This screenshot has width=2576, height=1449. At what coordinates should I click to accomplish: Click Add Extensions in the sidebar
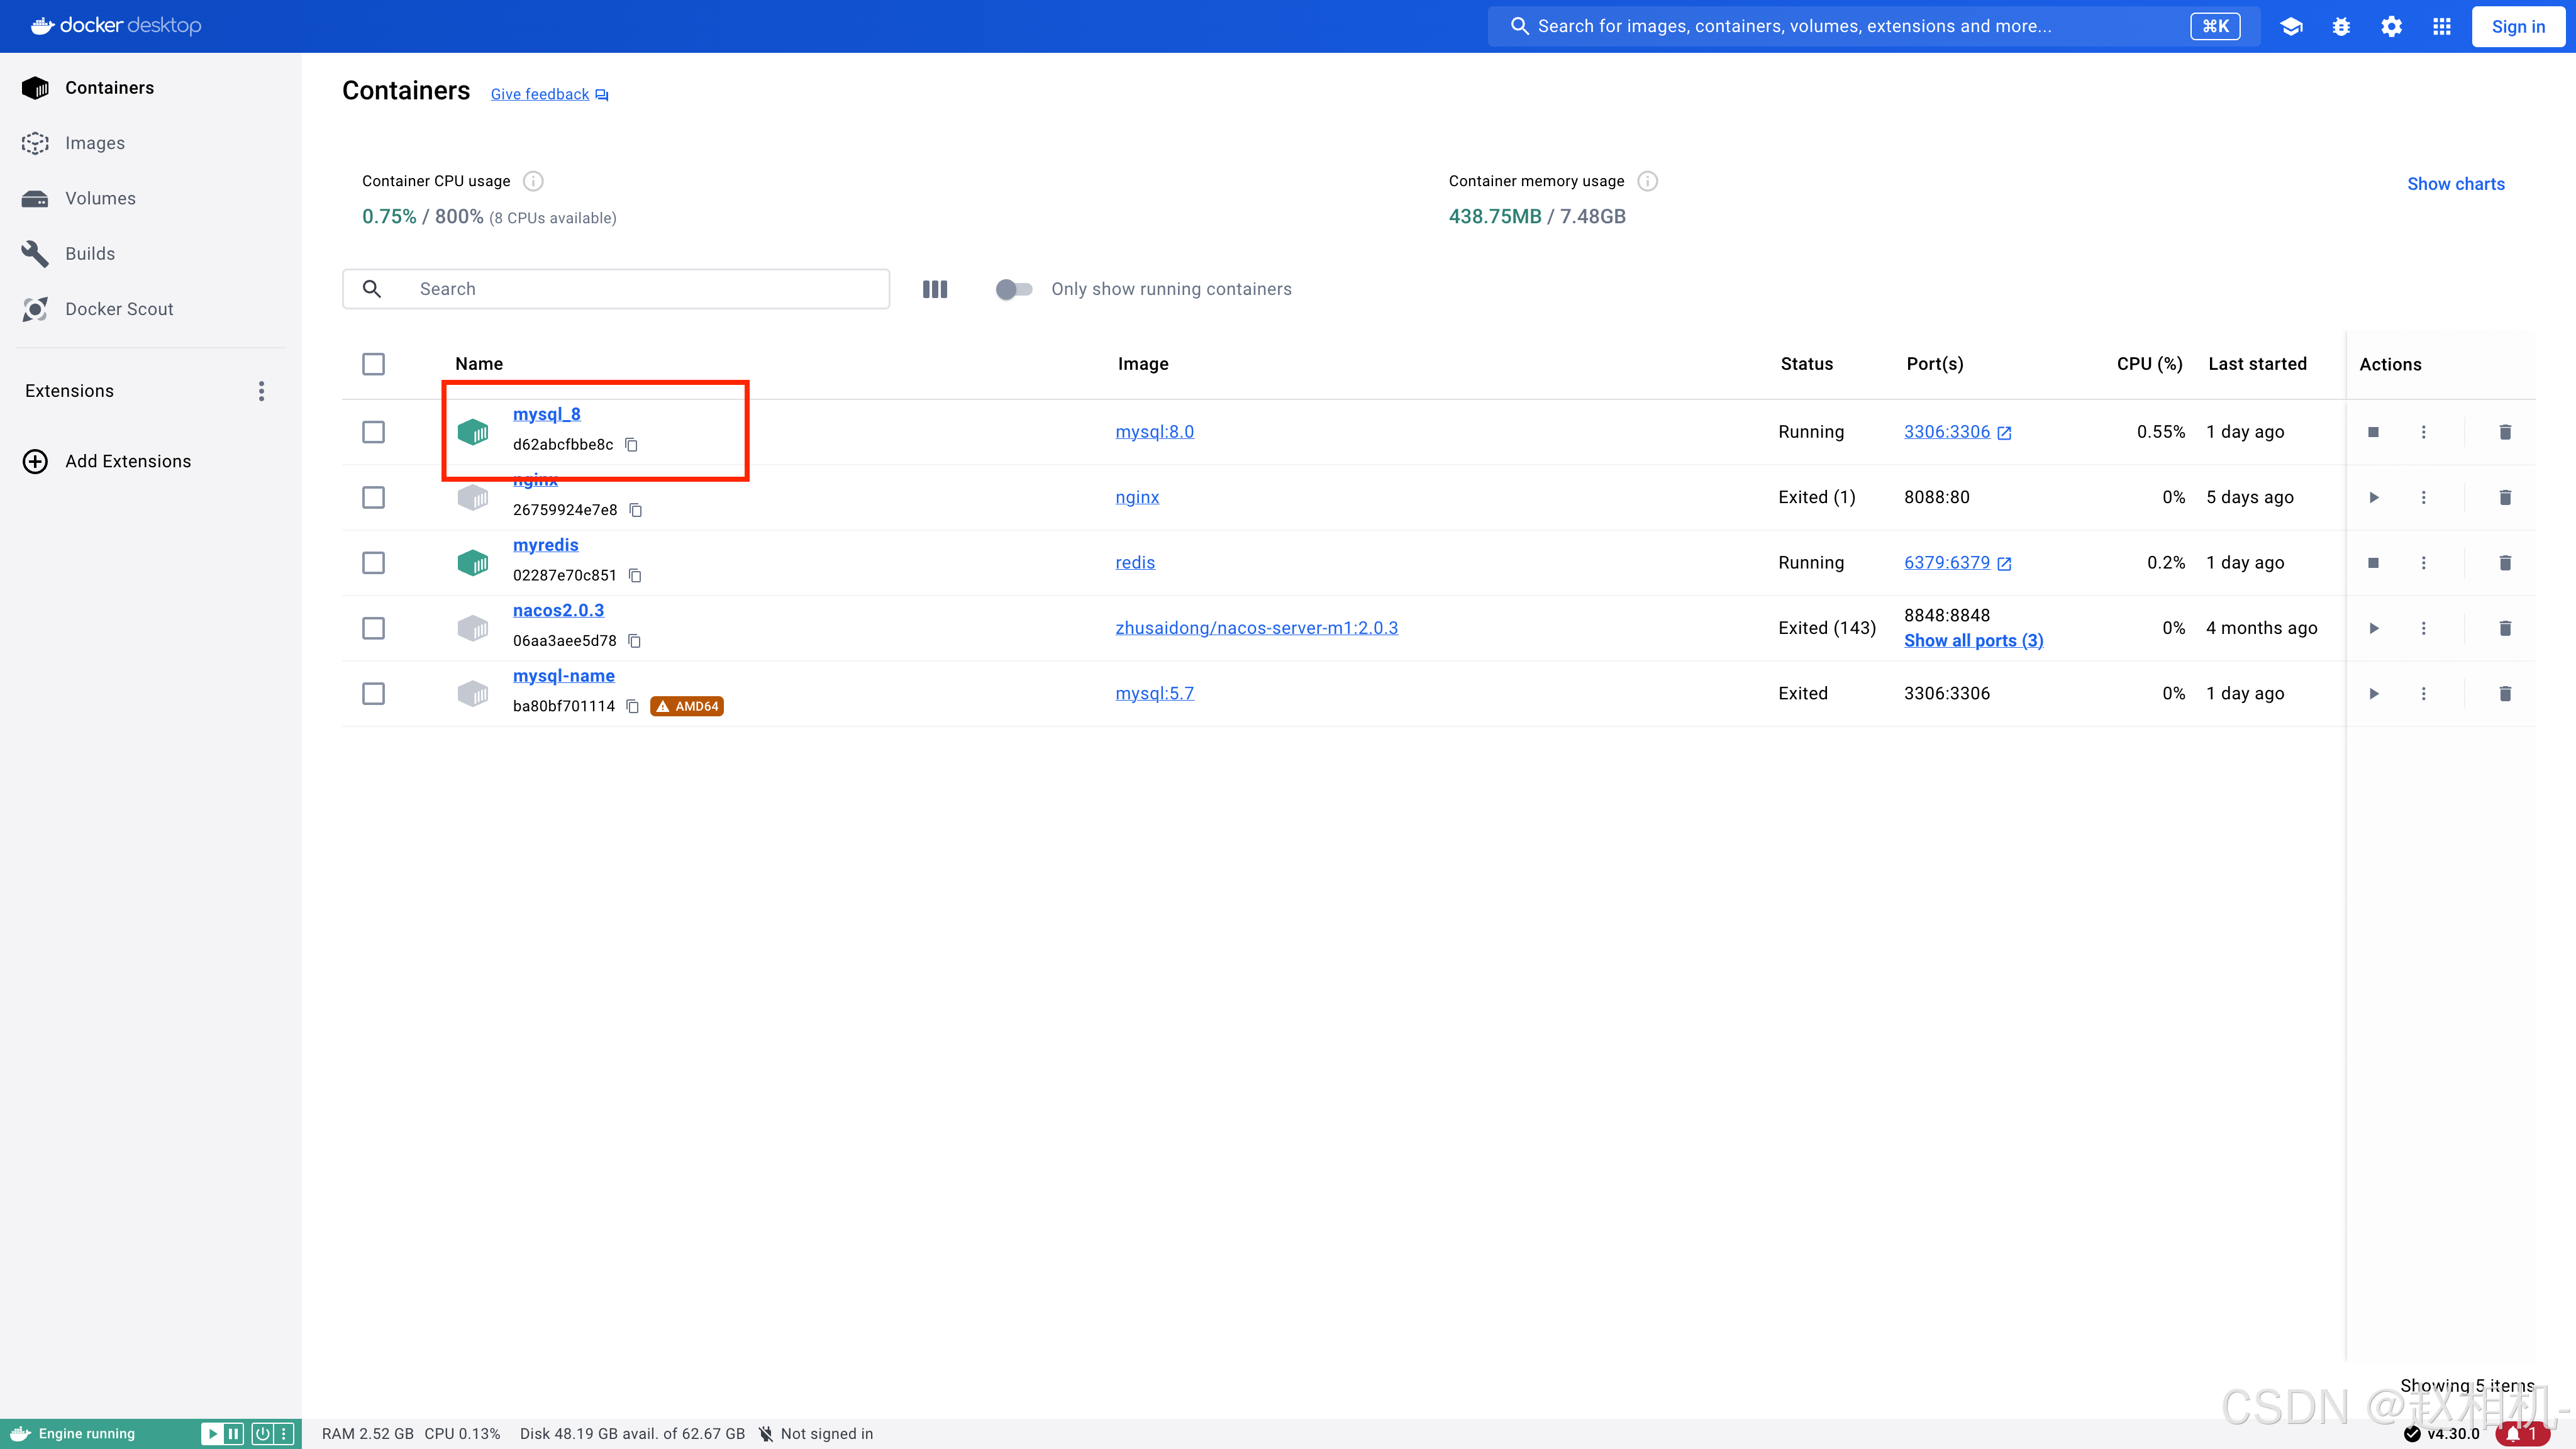pyautogui.click(x=128, y=461)
